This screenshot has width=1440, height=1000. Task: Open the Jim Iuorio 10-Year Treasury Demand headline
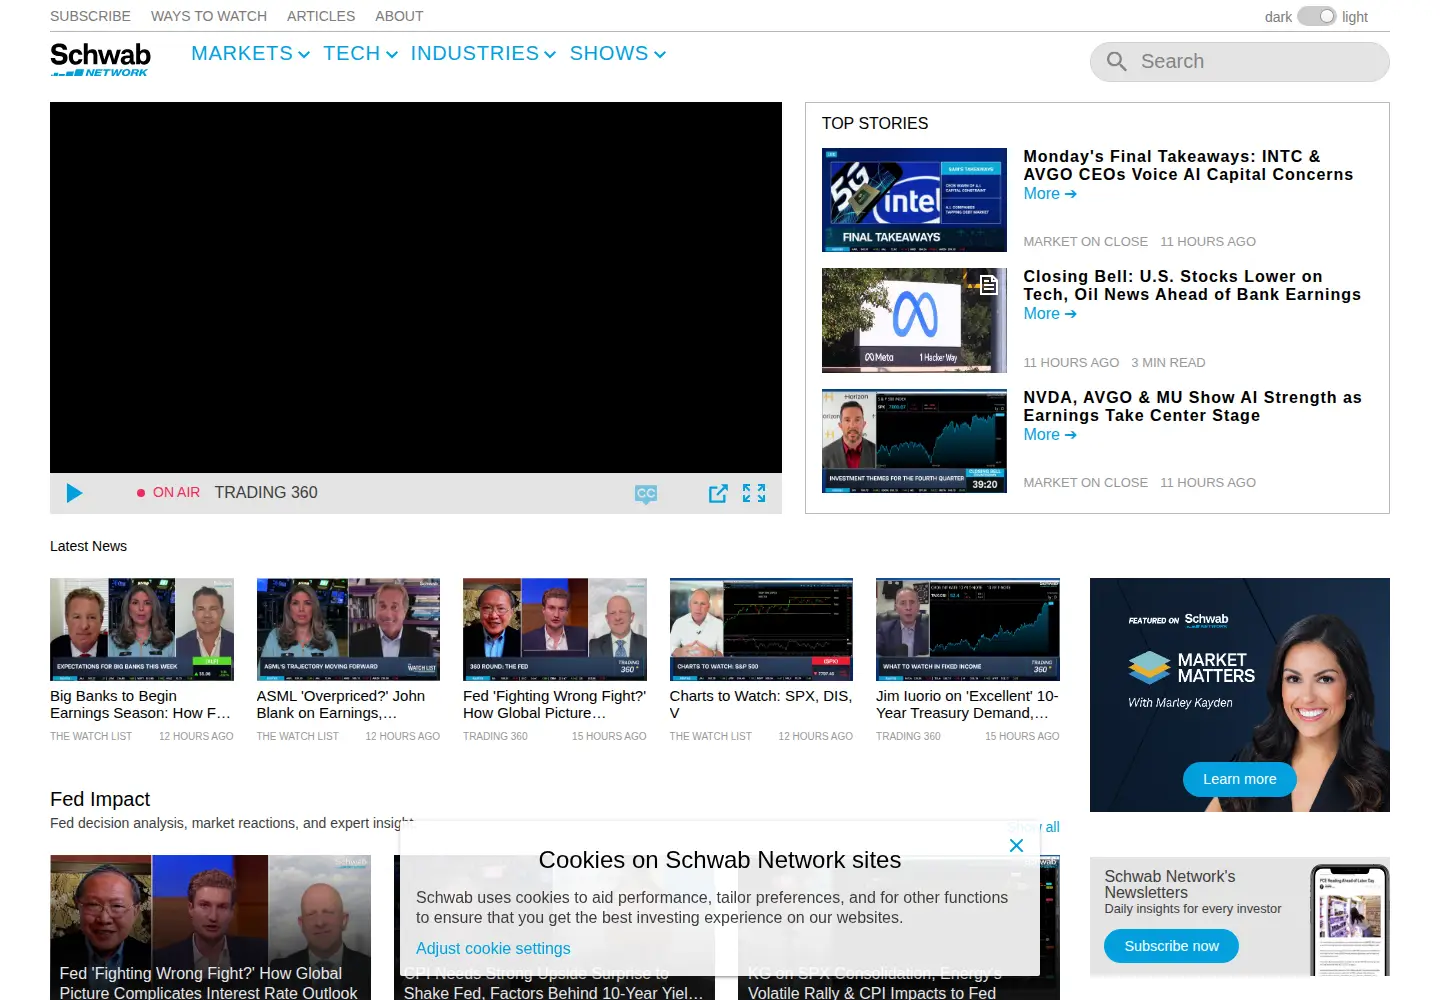[x=967, y=704]
